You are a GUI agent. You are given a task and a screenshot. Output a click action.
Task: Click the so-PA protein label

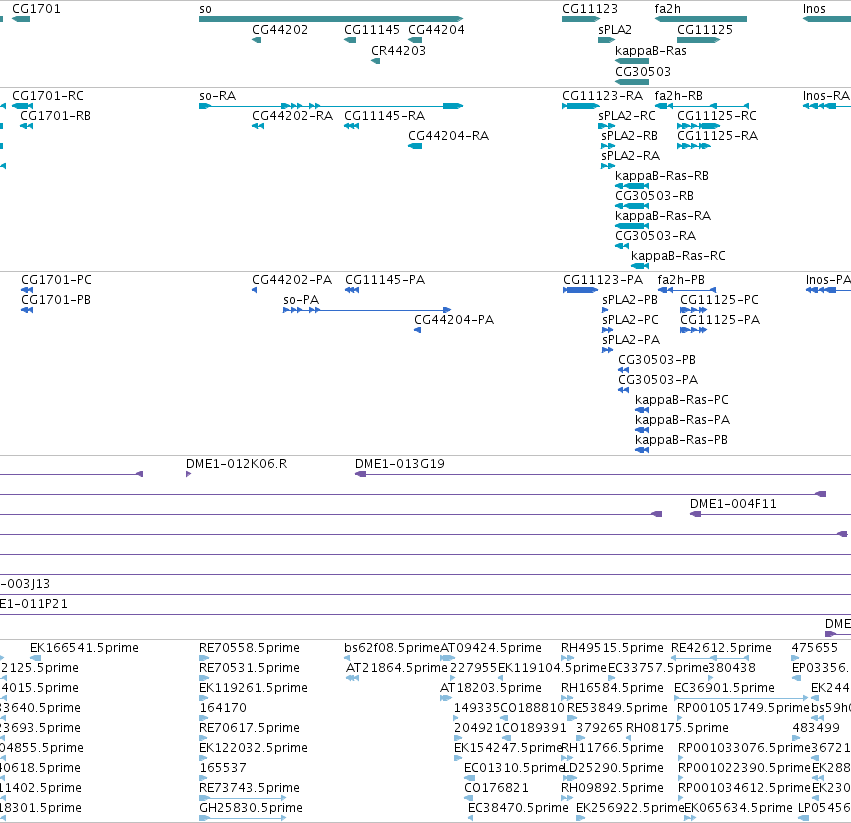tap(301, 300)
